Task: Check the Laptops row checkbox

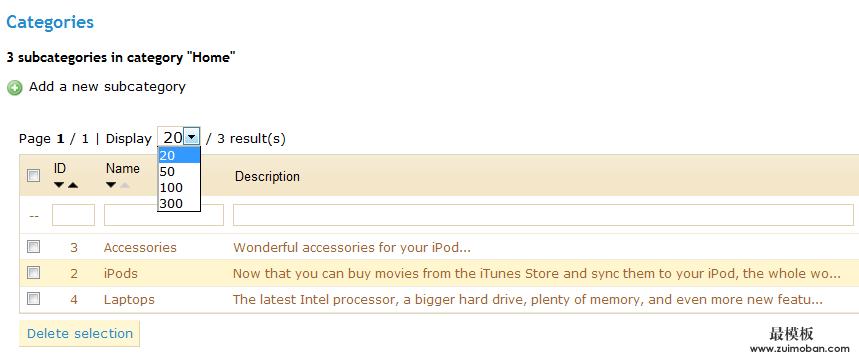Action: click(x=34, y=298)
